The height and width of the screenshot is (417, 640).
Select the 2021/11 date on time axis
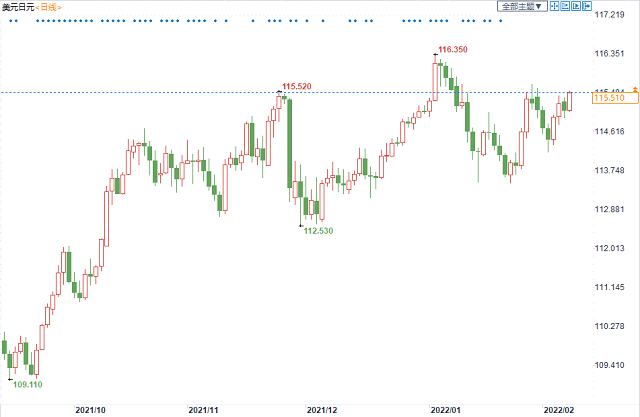click(x=204, y=409)
